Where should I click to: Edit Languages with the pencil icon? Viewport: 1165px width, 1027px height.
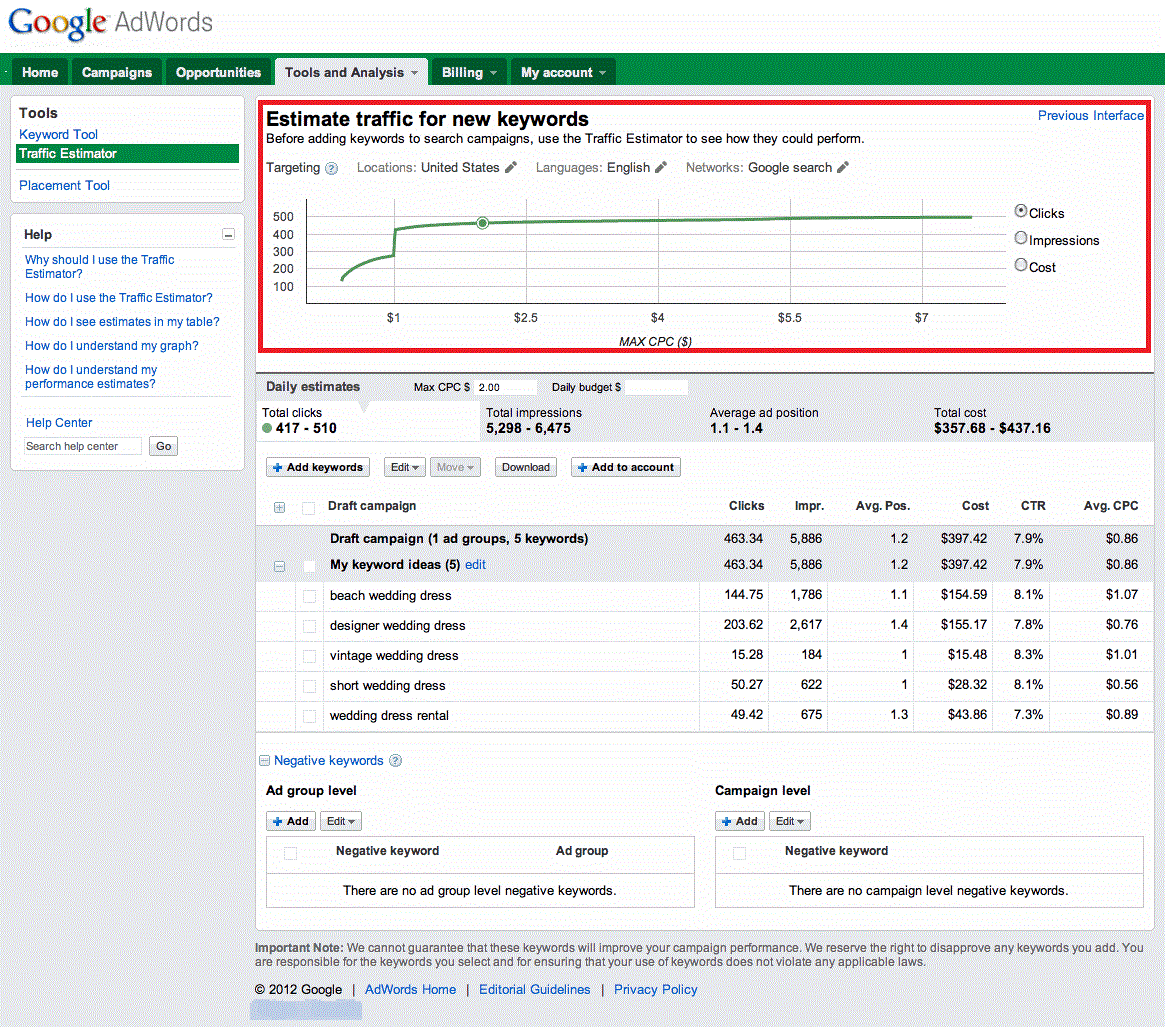pyautogui.click(x=661, y=168)
